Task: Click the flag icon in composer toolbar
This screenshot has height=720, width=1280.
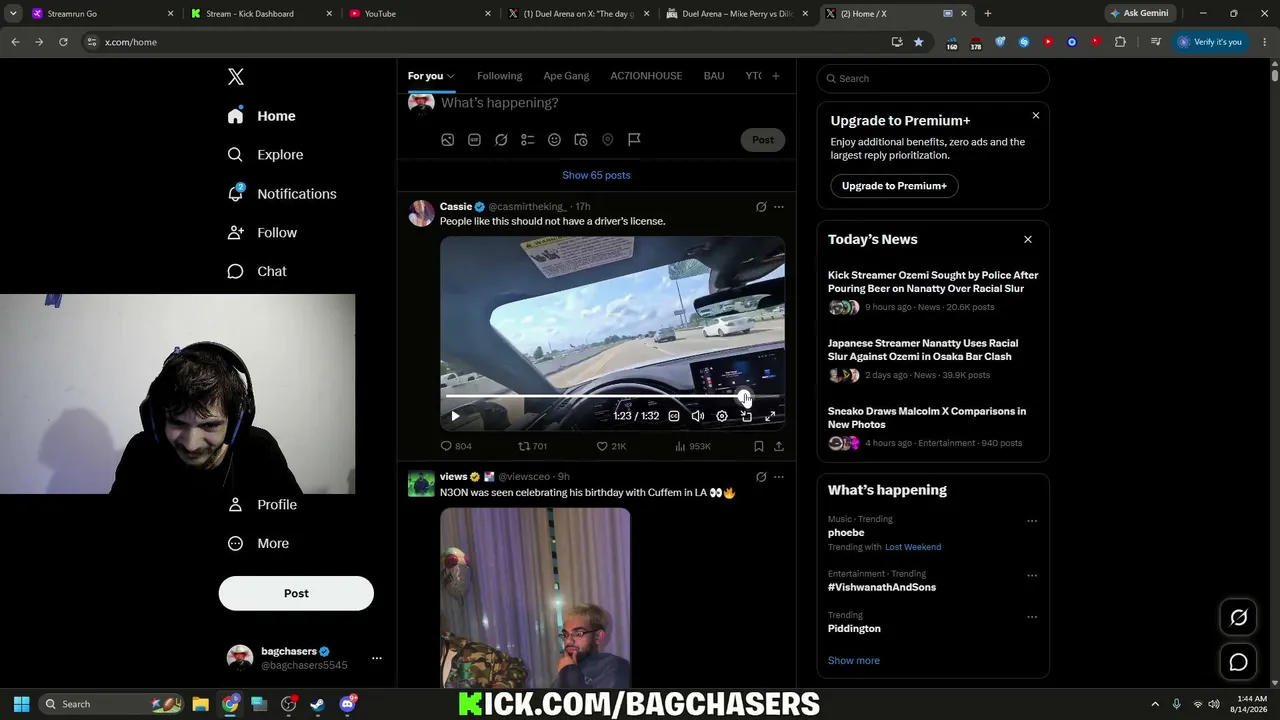Action: click(x=634, y=140)
